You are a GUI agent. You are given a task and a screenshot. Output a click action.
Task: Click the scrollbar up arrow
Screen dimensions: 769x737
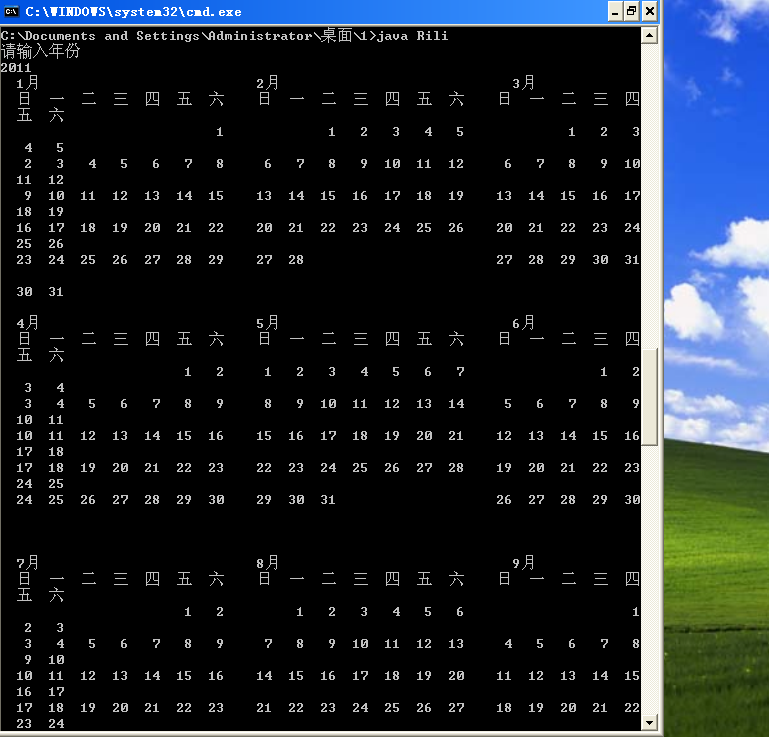649,35
